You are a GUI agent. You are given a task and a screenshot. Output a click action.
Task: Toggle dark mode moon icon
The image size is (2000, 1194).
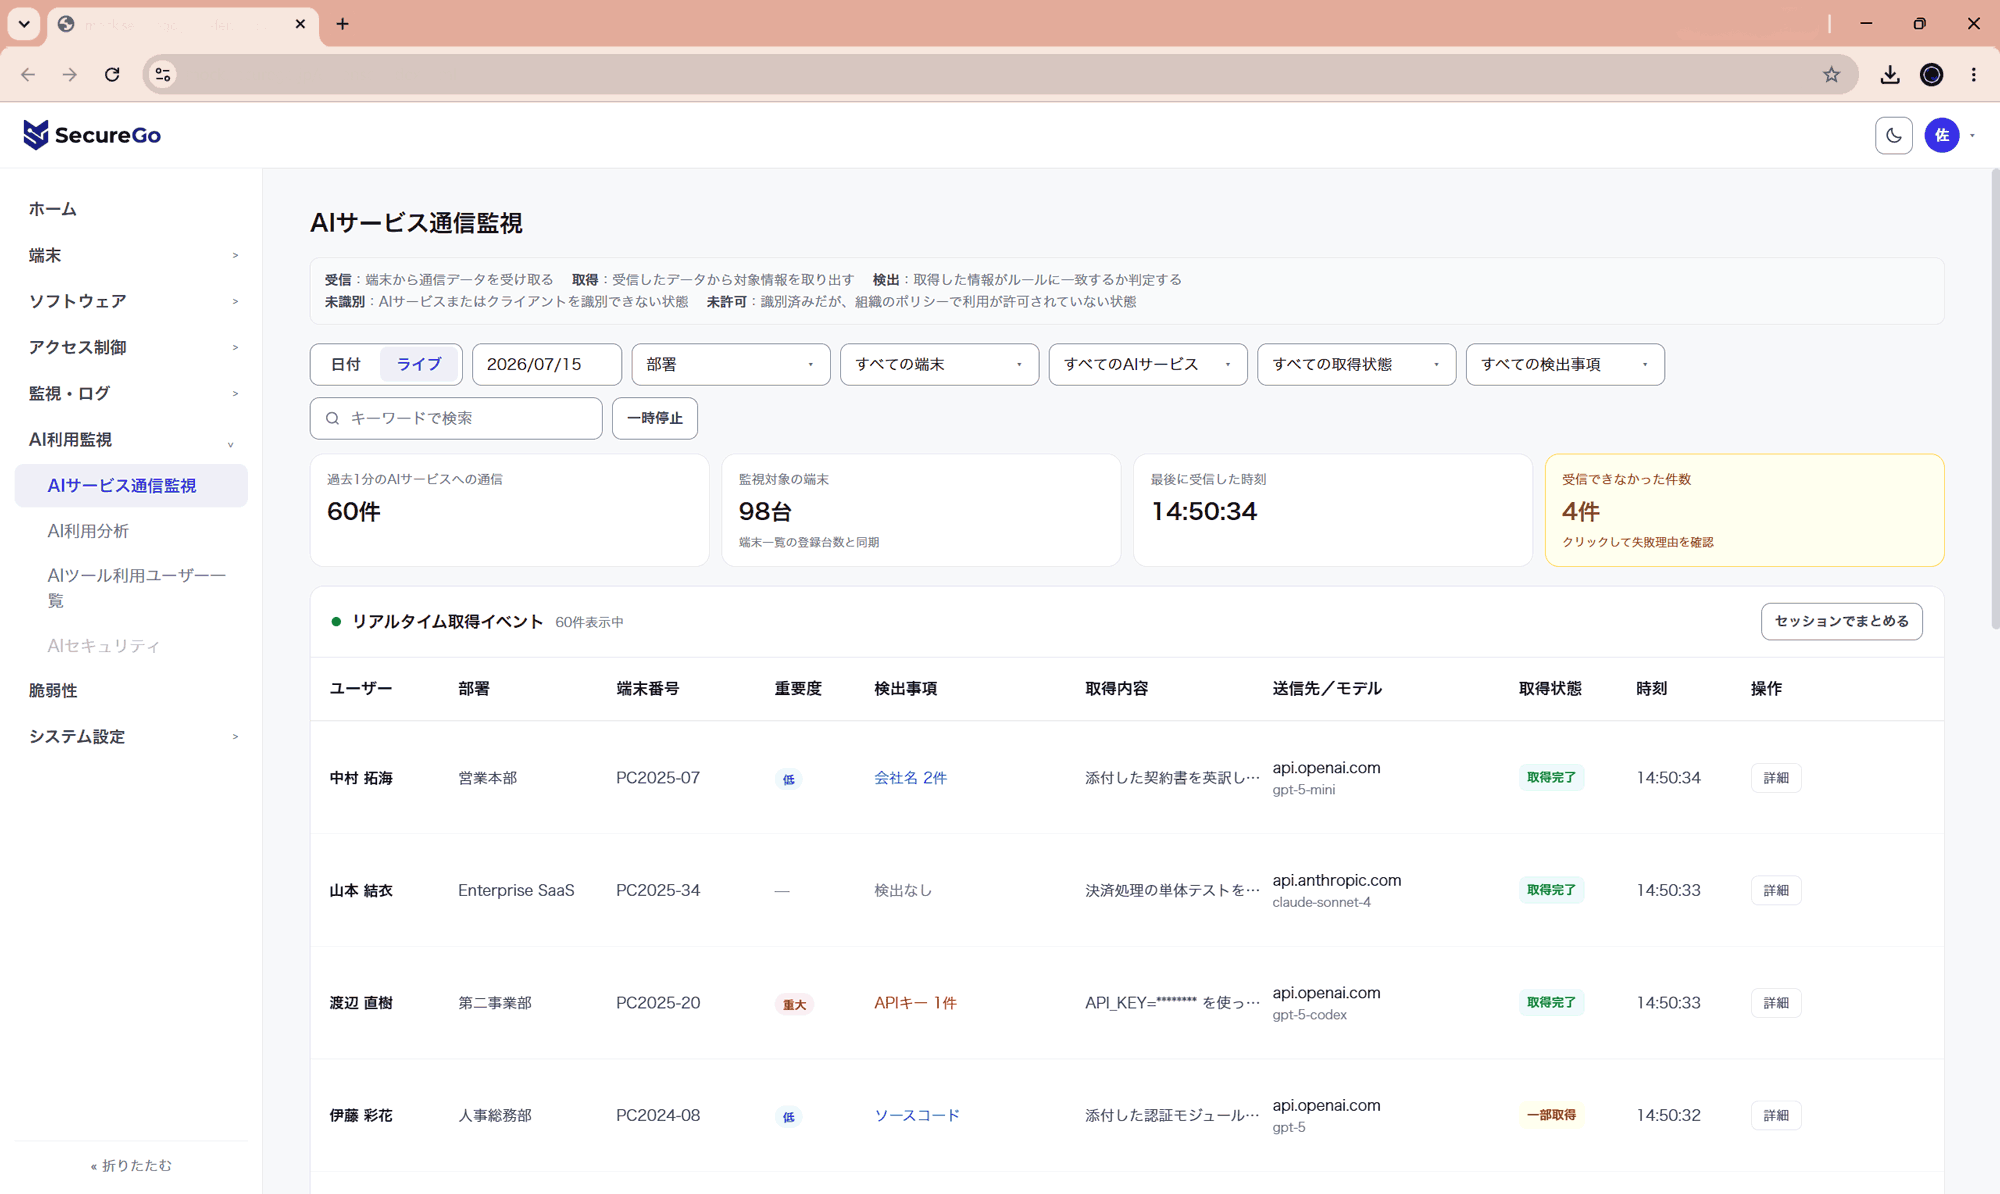click(1893, 135)
